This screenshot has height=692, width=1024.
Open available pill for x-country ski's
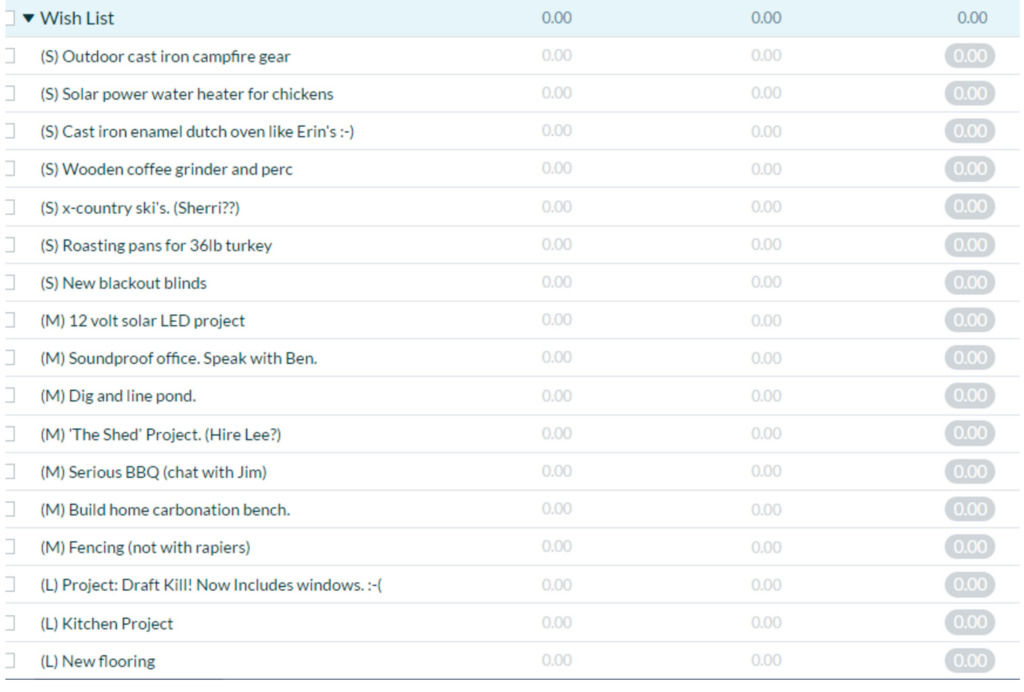tap(970, 207)
